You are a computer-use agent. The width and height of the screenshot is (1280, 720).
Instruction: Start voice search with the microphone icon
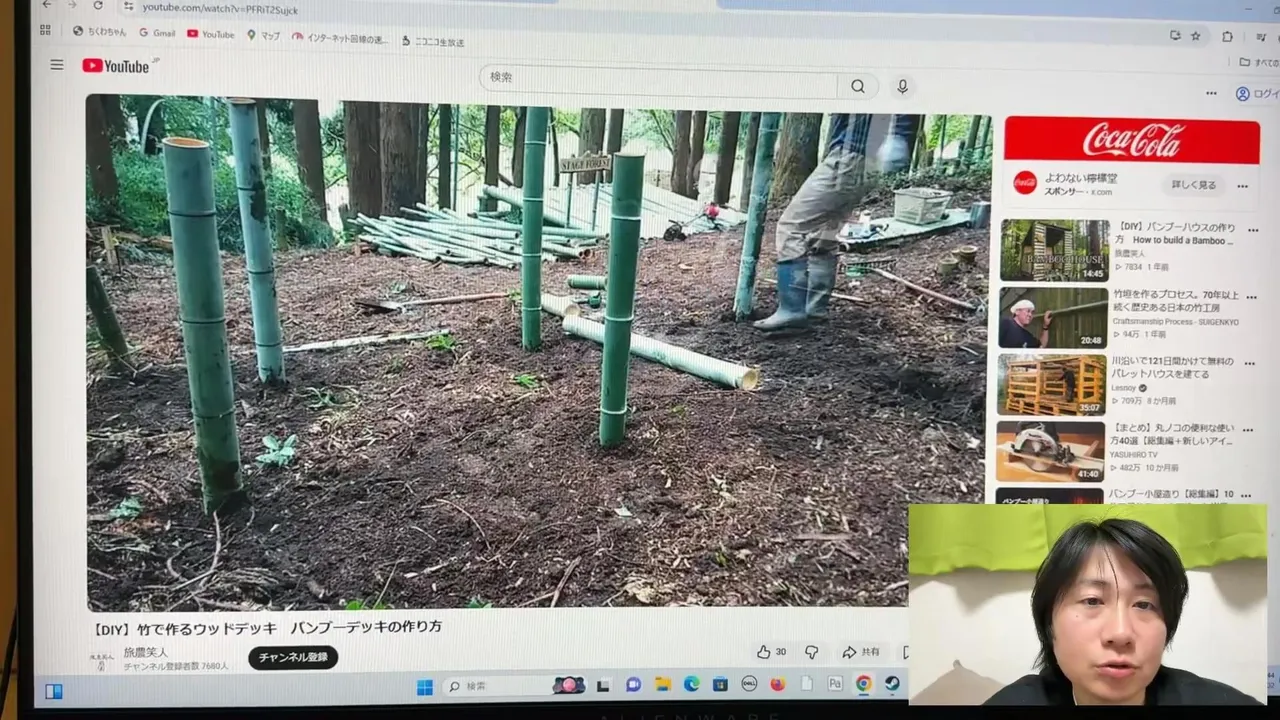coord(903,87)
